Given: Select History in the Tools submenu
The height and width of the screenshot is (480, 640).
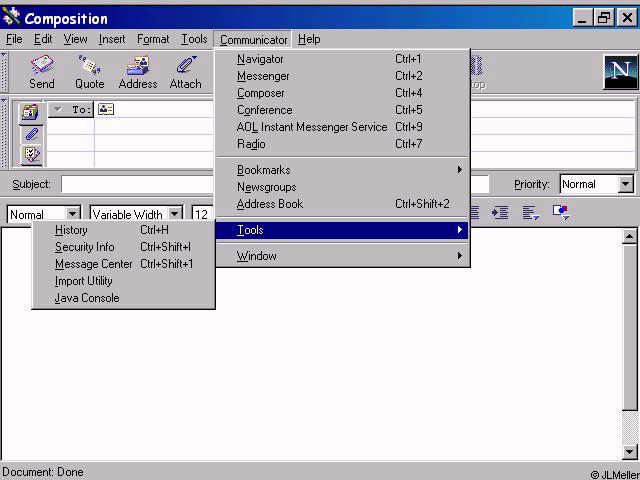Looking at the screenshot, I should pos(123,230).
